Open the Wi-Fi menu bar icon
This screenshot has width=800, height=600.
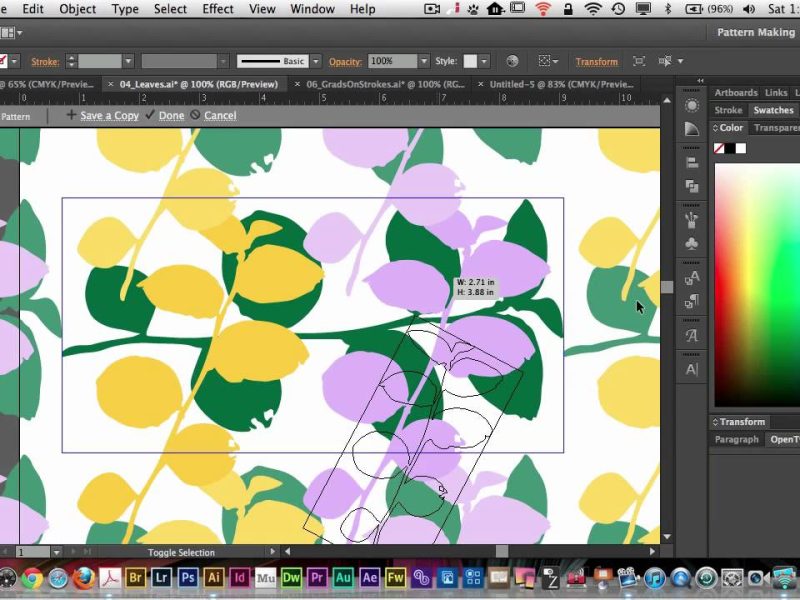point(593,9)
